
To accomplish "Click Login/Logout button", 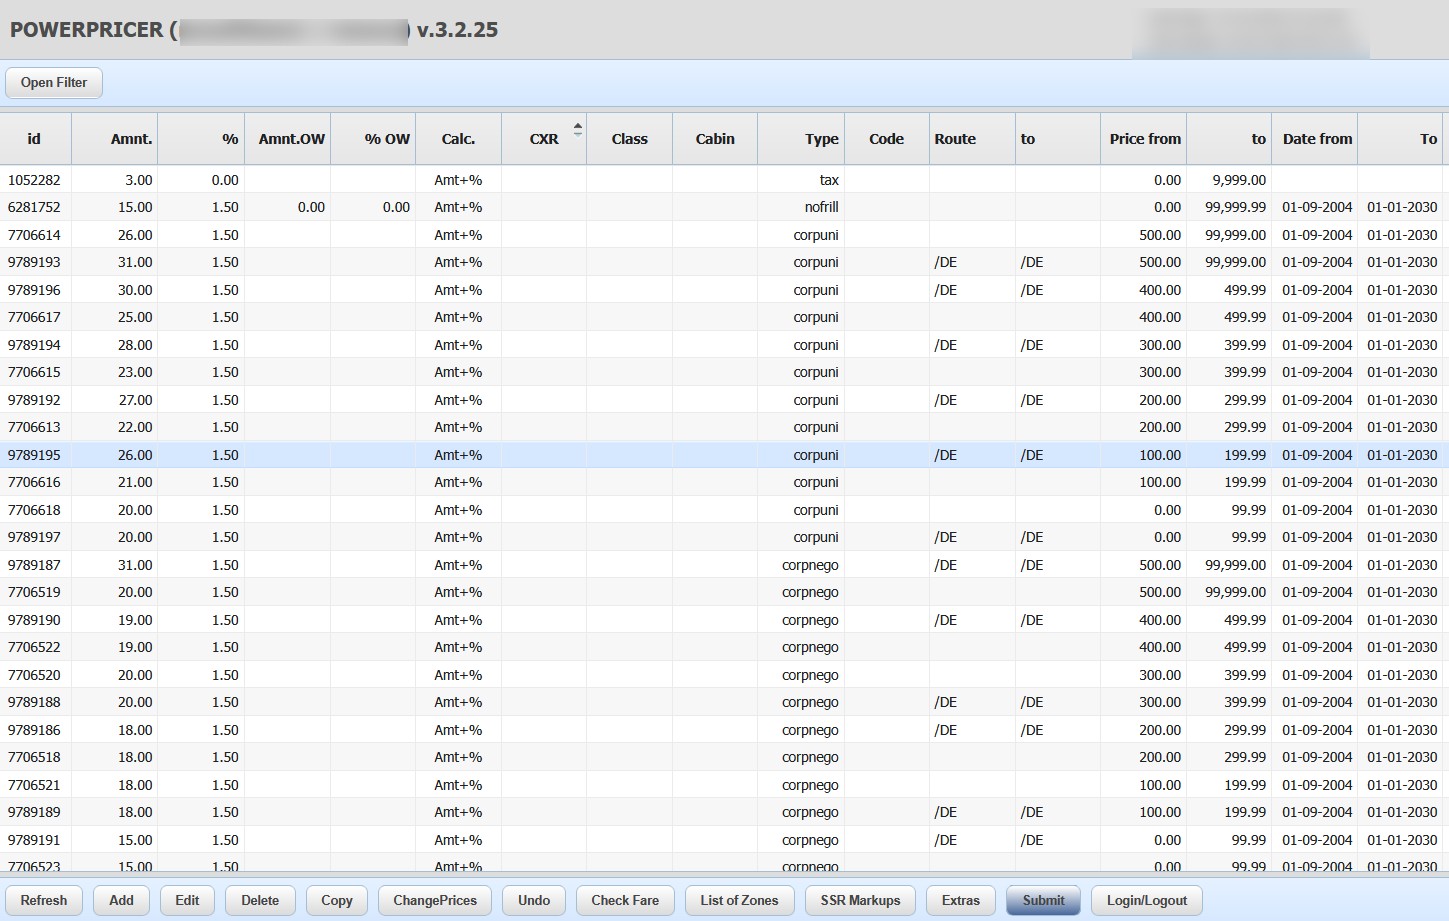I will [1146, 900].
